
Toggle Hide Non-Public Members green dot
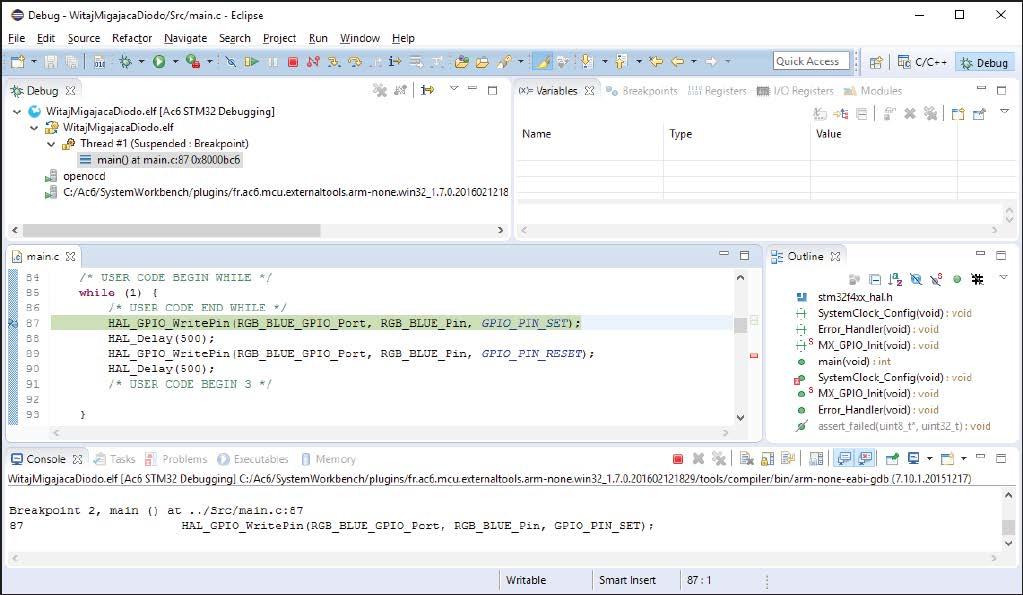point(957,279)
